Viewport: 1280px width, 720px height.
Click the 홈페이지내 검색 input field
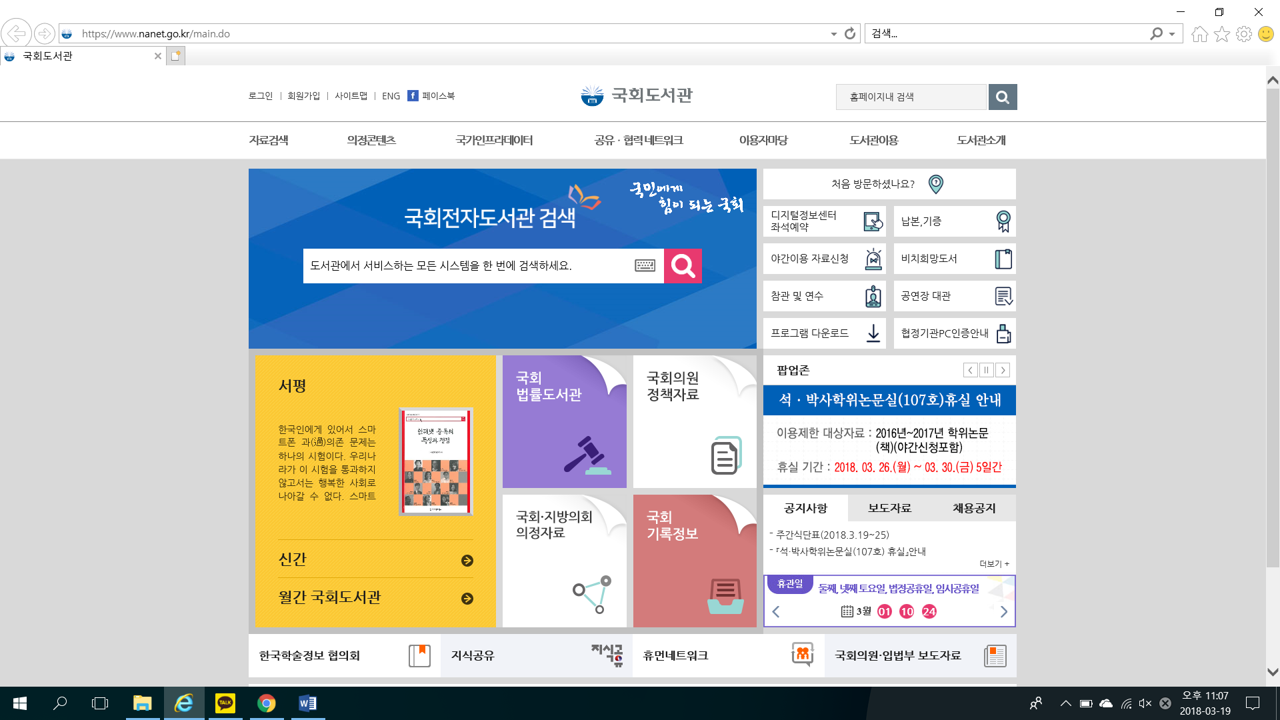(x=912, y=97)
